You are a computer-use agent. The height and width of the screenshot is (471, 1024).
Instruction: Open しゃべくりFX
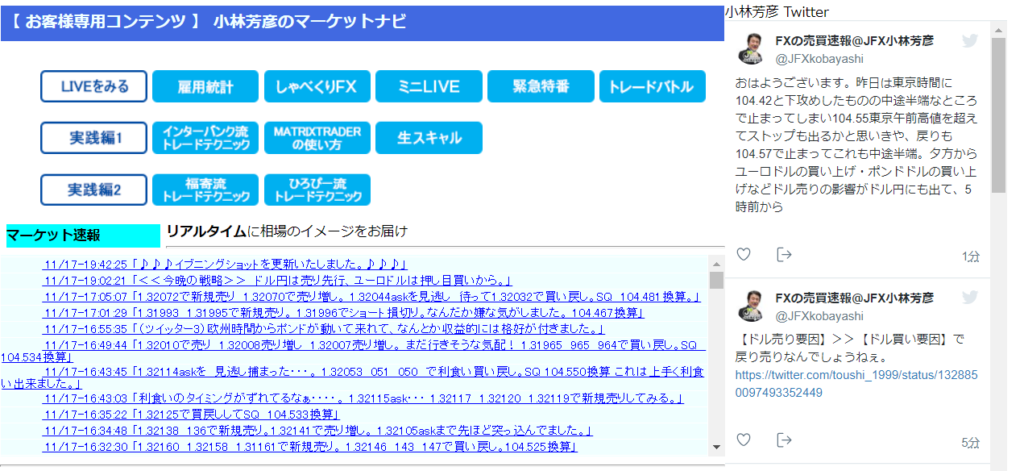pos(317,86)
